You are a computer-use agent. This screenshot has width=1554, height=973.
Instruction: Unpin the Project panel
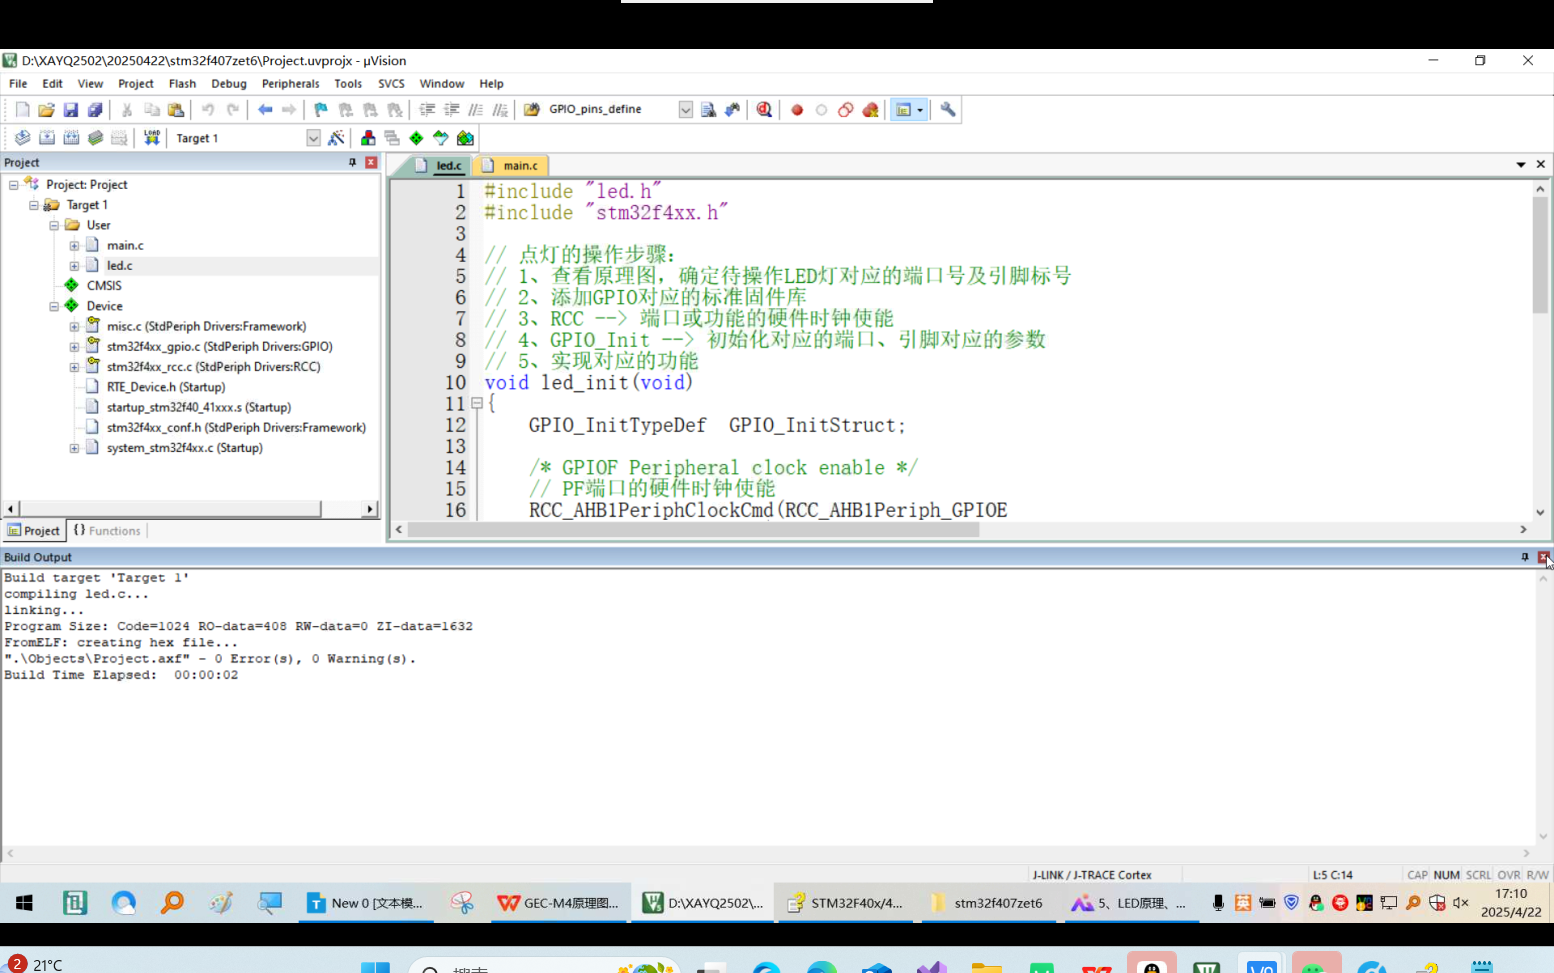pyautogui.click(x=351, y=162)
